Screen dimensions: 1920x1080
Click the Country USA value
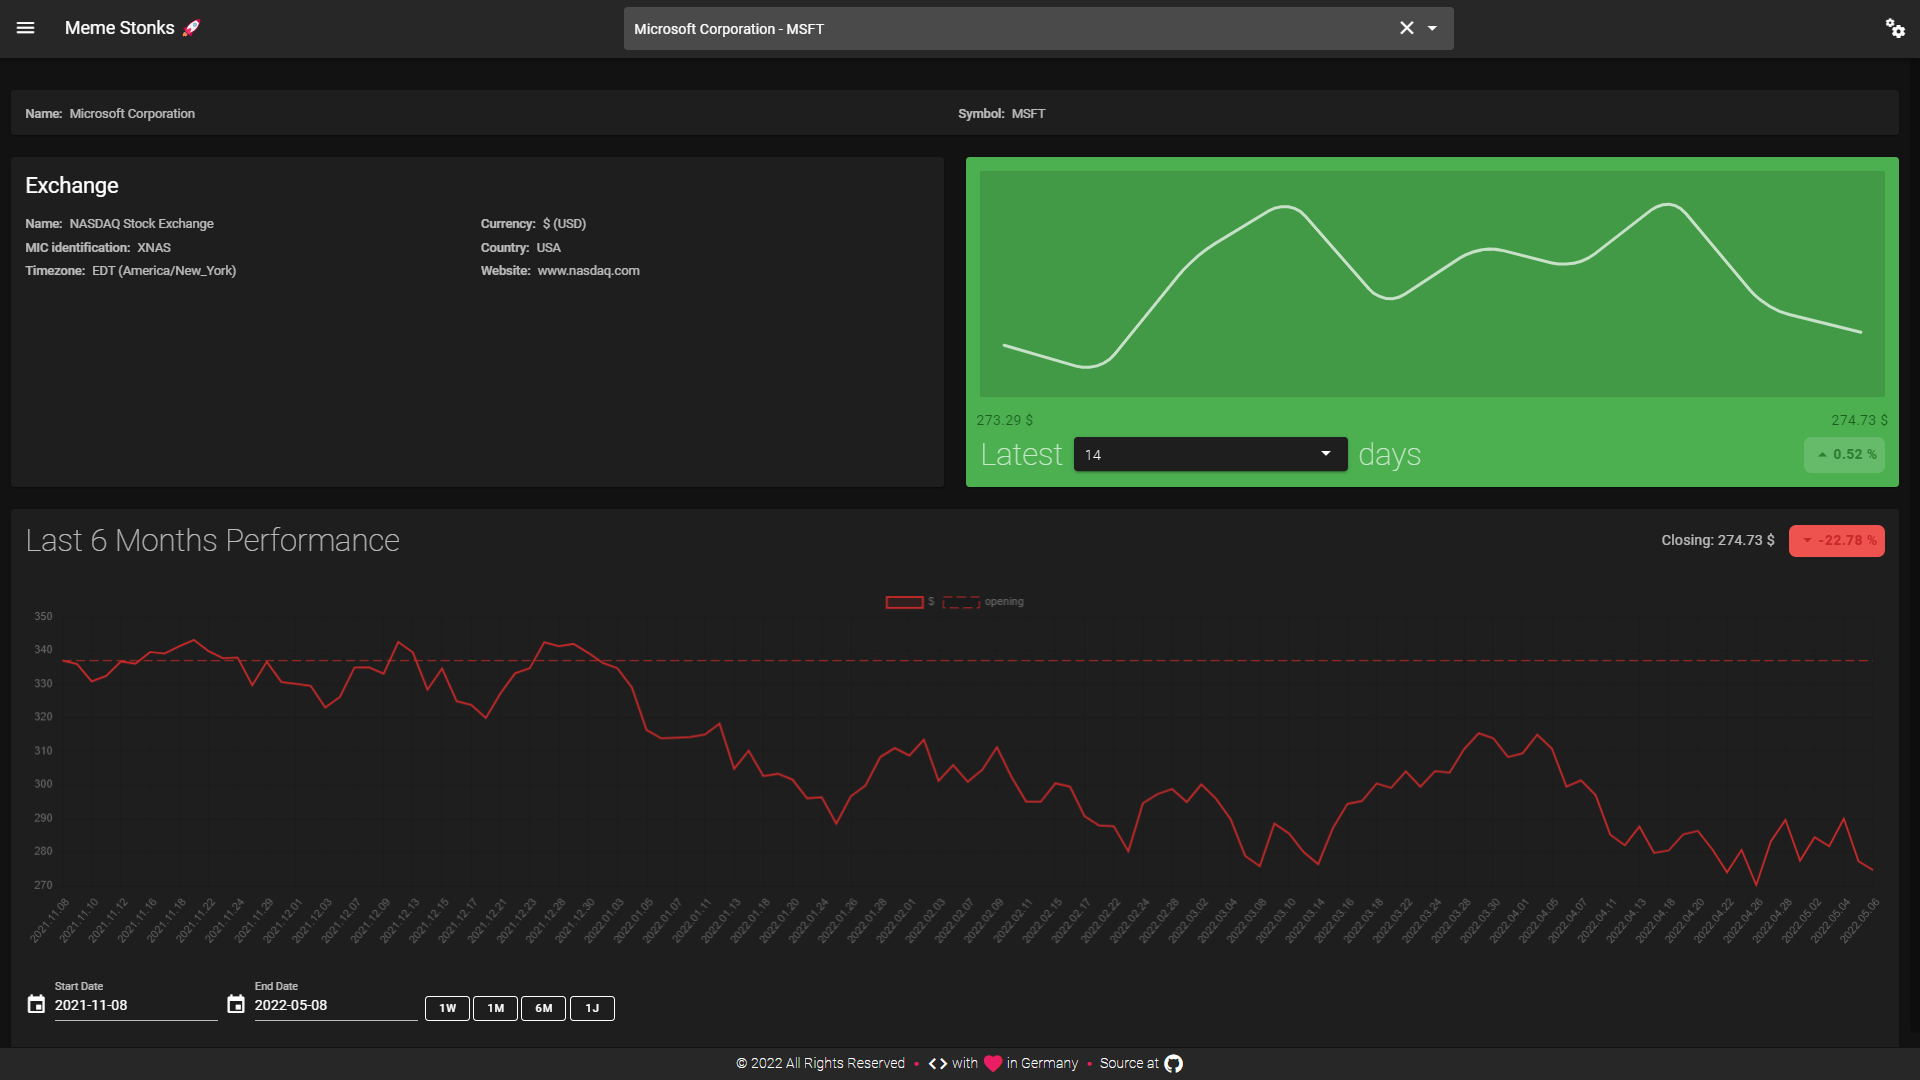tap(548, 248)
